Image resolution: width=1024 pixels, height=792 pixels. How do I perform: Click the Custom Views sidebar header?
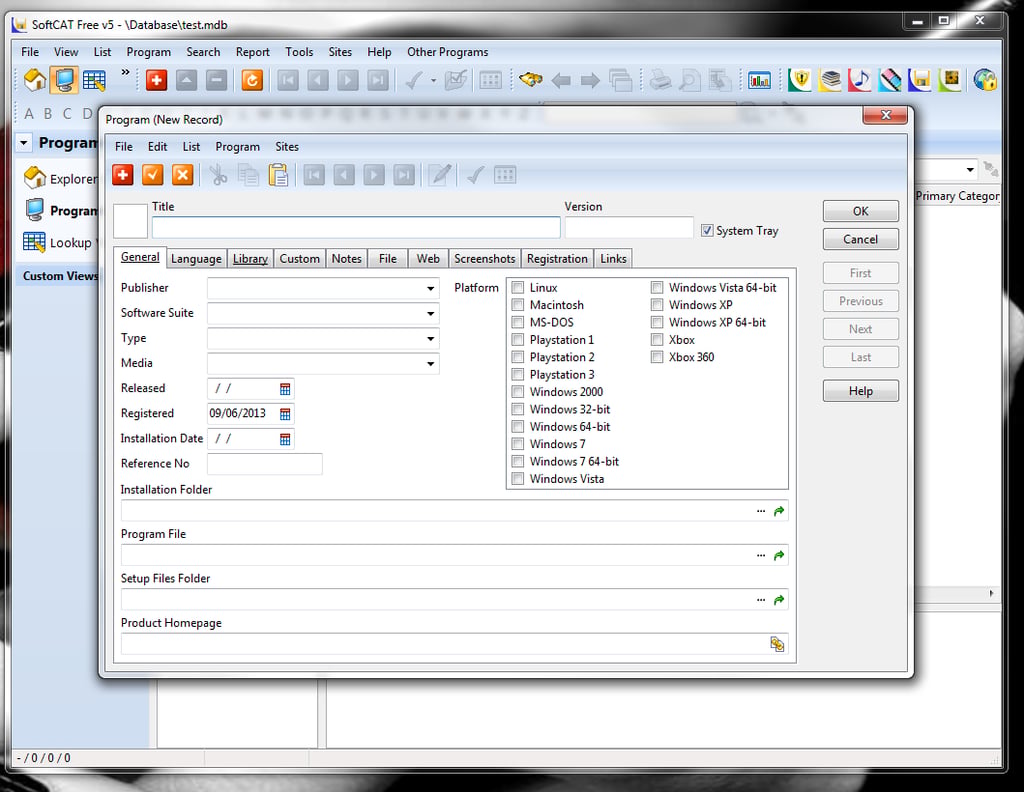[59, 276]
